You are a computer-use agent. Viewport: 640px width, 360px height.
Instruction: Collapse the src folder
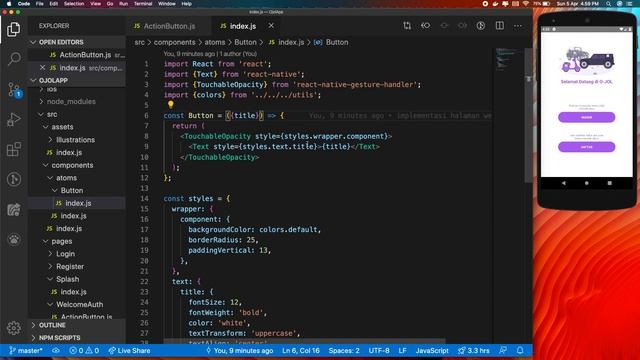(x=77, y=114)
